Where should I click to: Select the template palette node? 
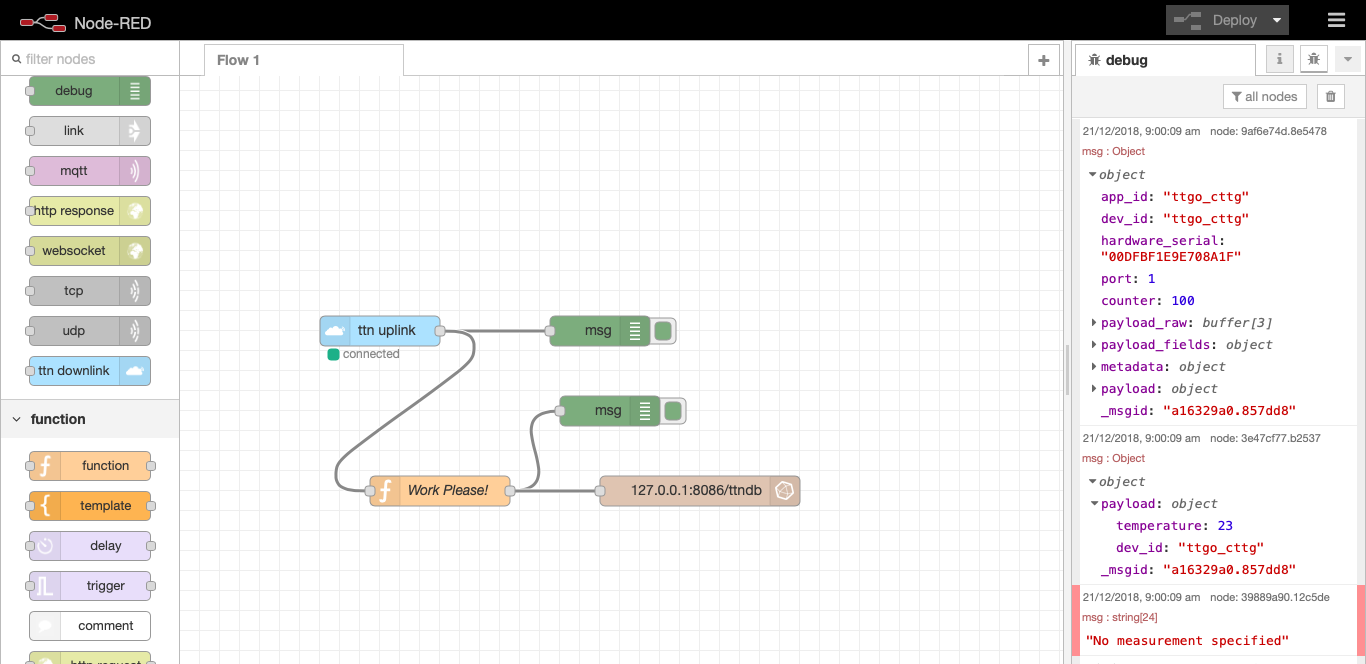coord(90,506)
